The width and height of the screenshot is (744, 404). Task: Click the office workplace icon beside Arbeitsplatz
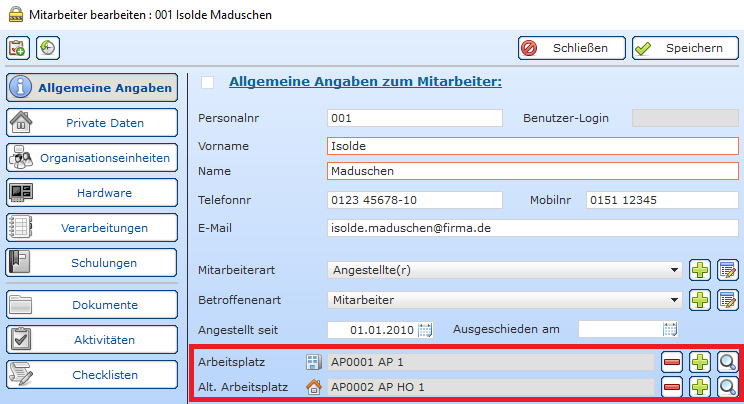314,362
